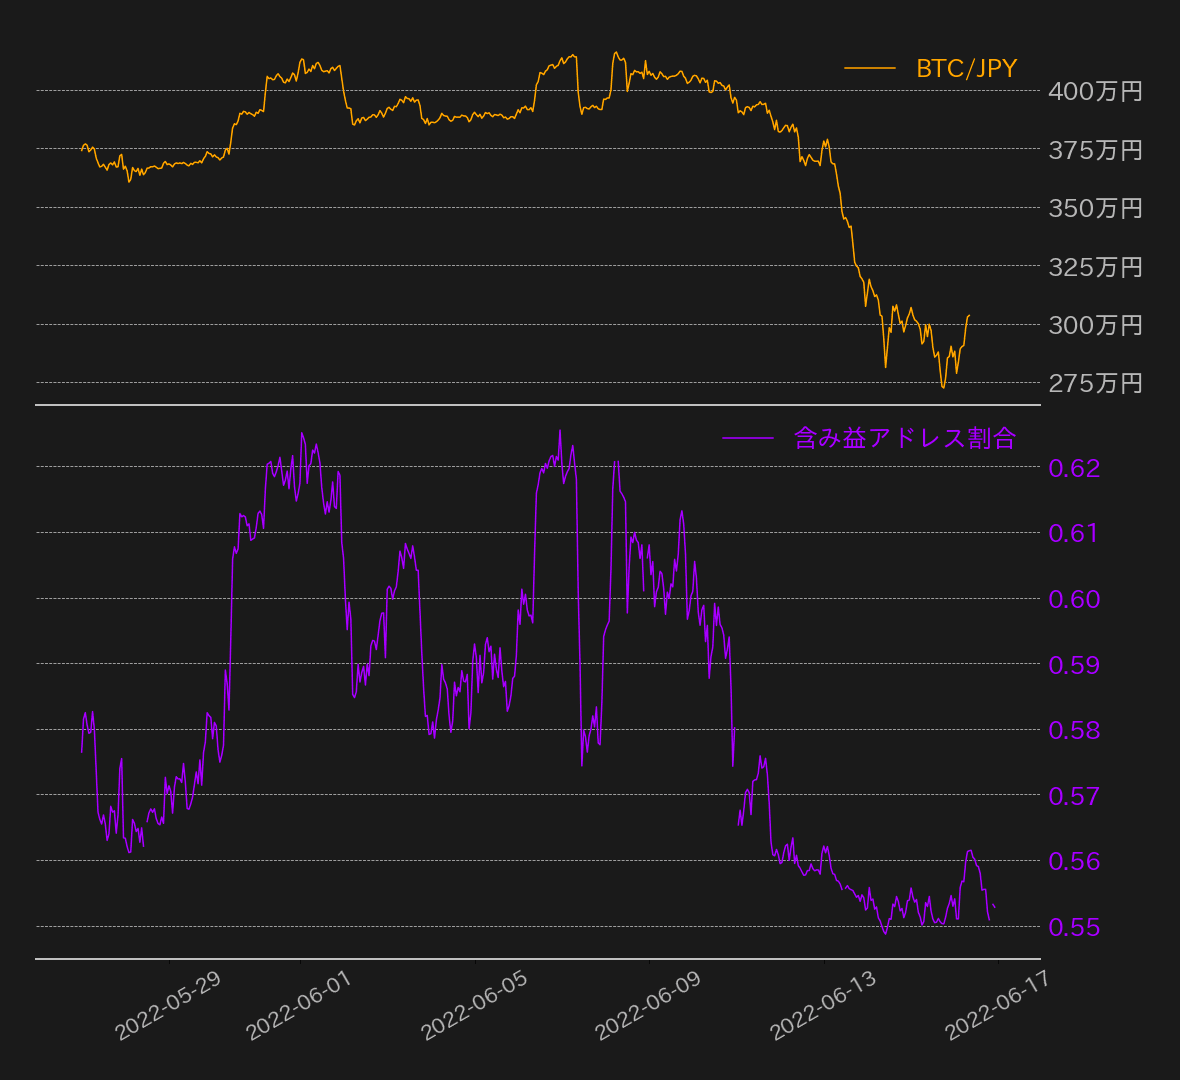Click the 0.58 ratio tick label
The height and width of the screenshot is (1080, 1180).
(1074, 730)
